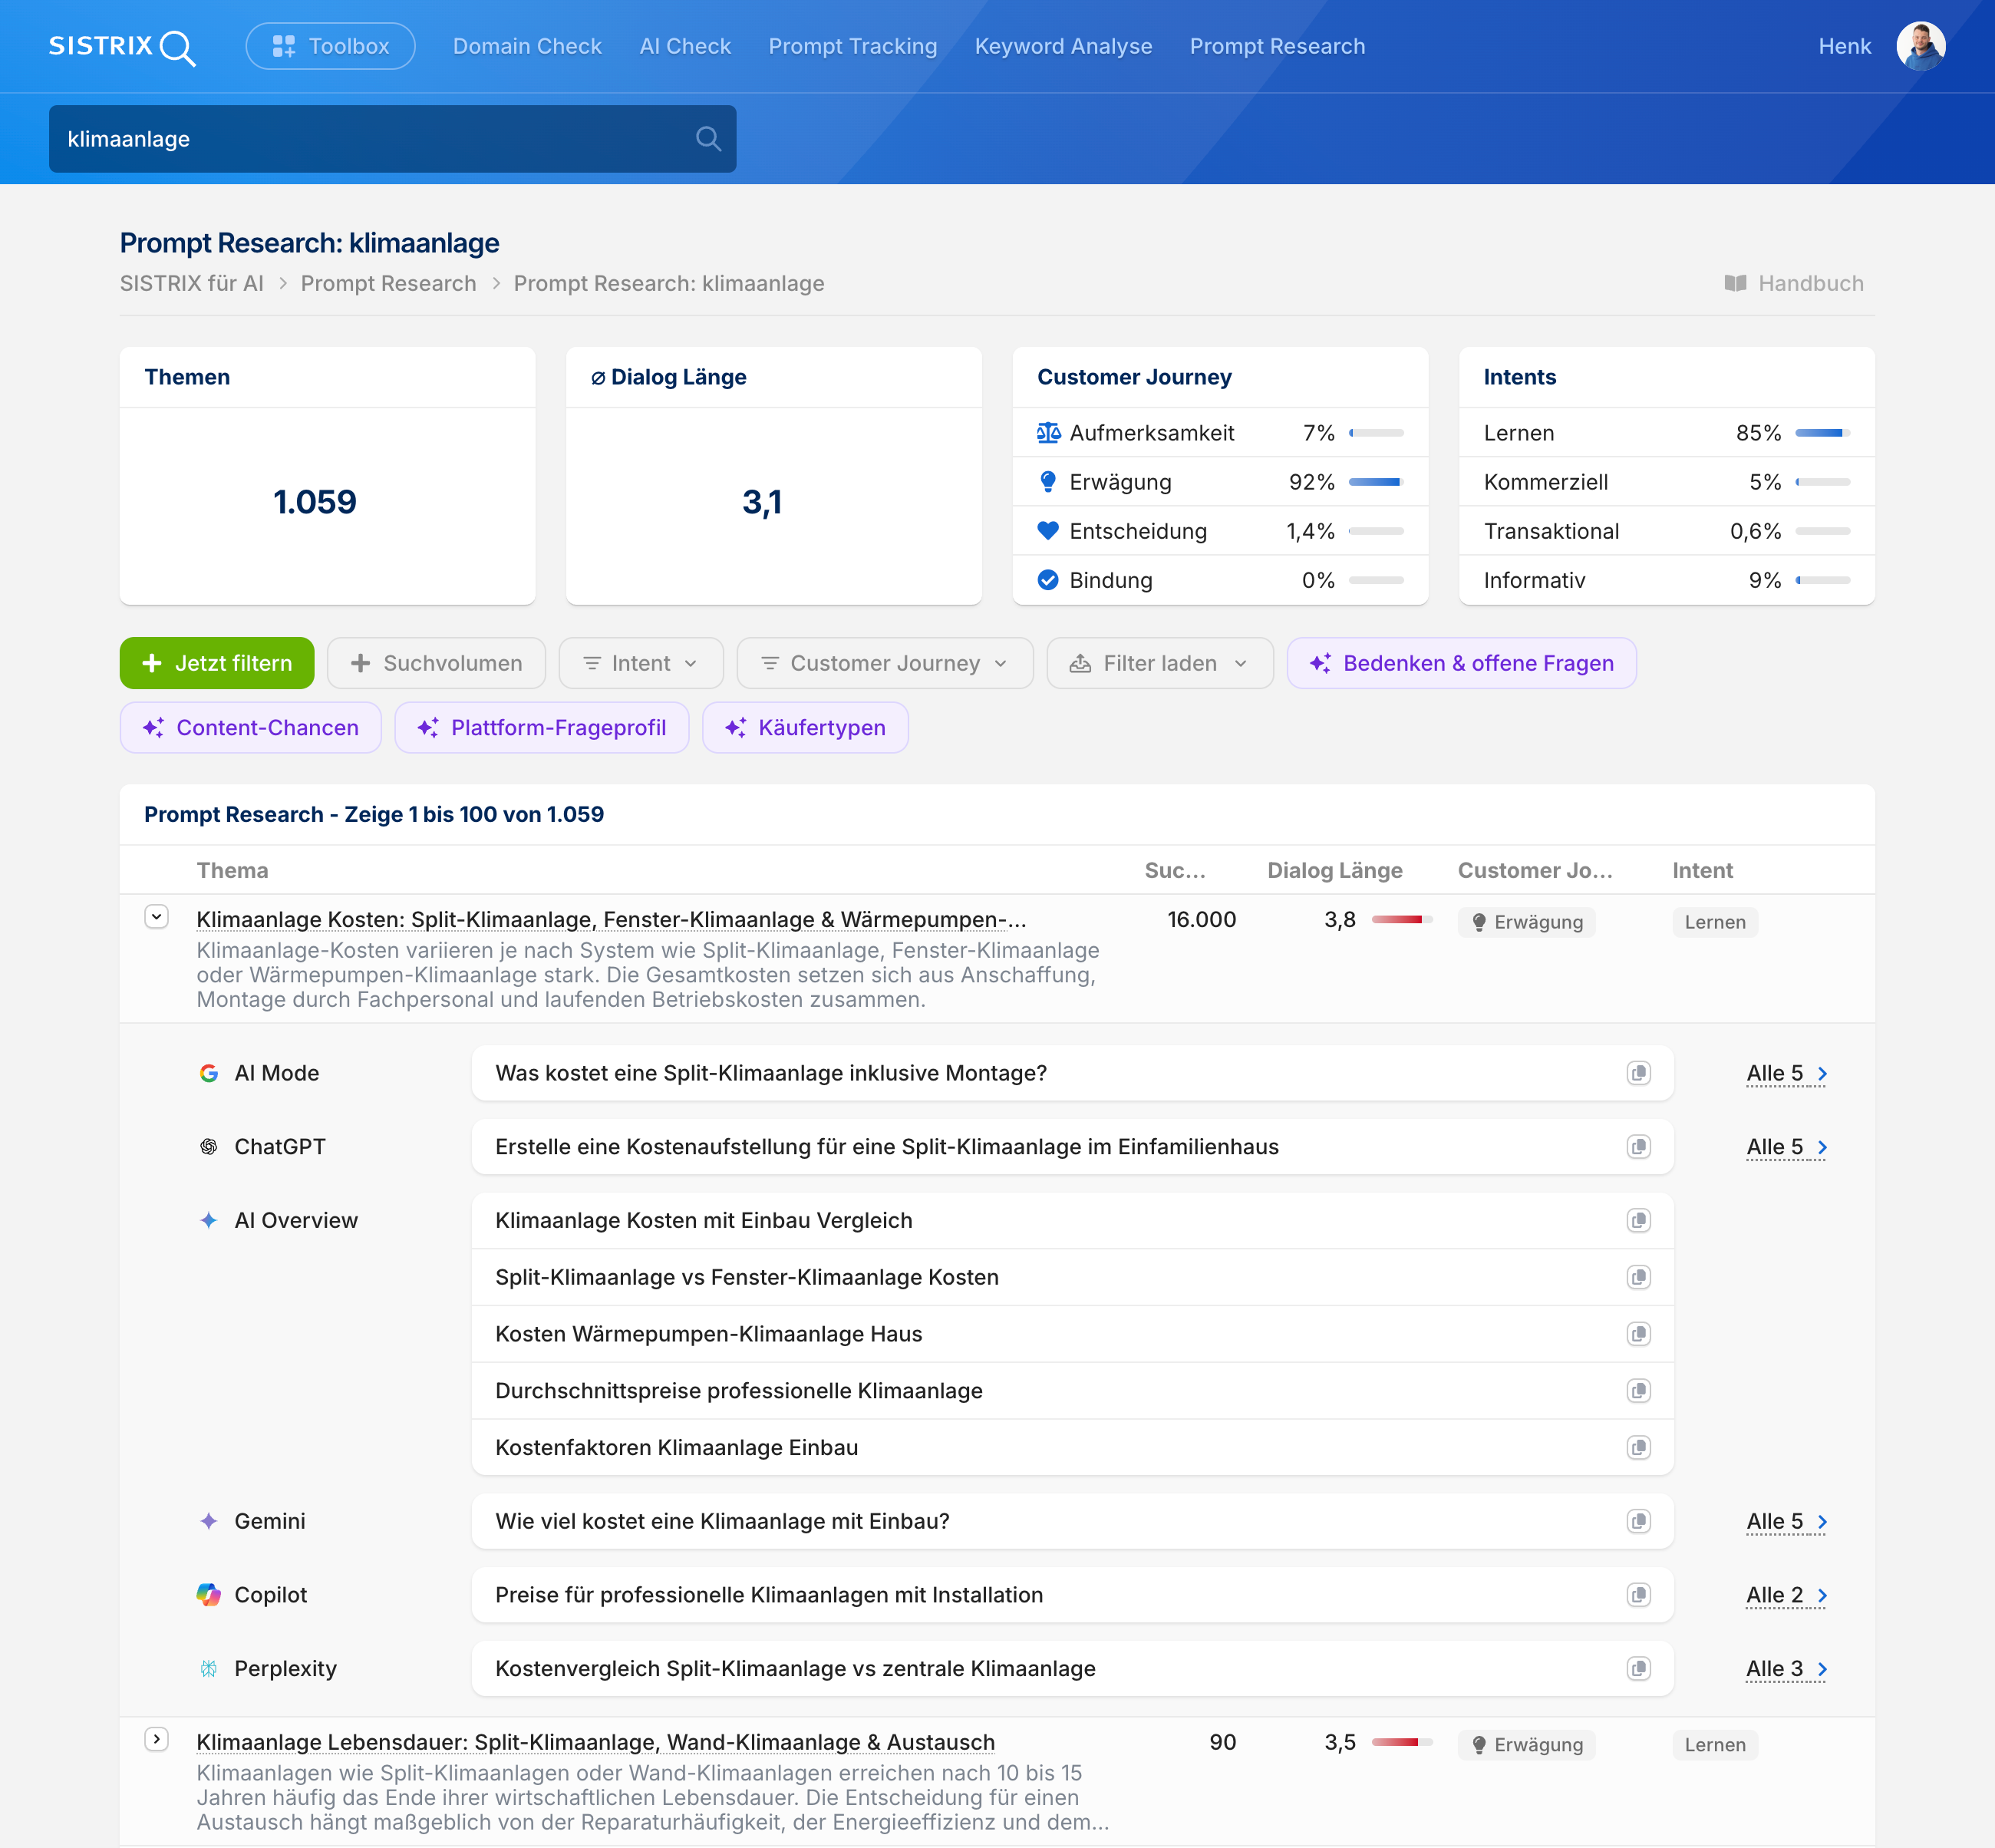This screenshot has height=1848, width=1995.
Task: Click the search magnifier in the search bar
Action: (708, 139)
